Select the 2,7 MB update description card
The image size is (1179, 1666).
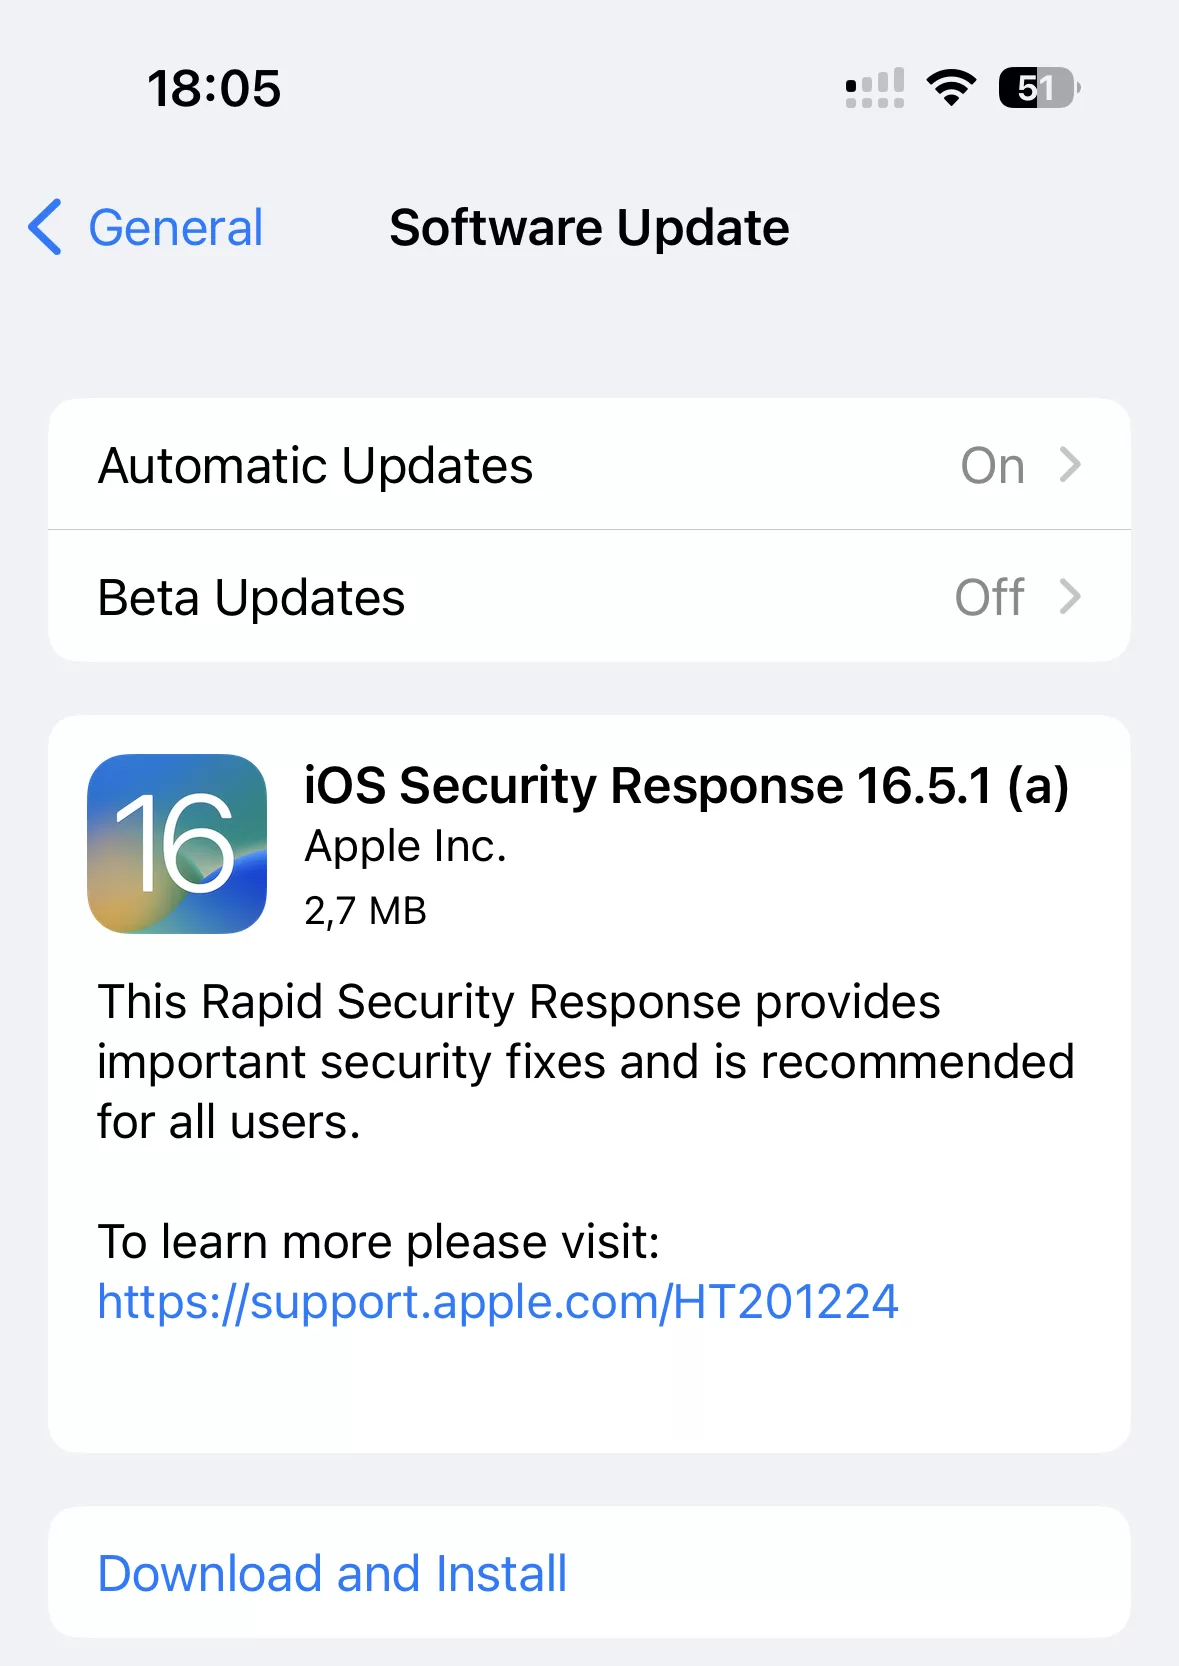tap(590, 1080)
